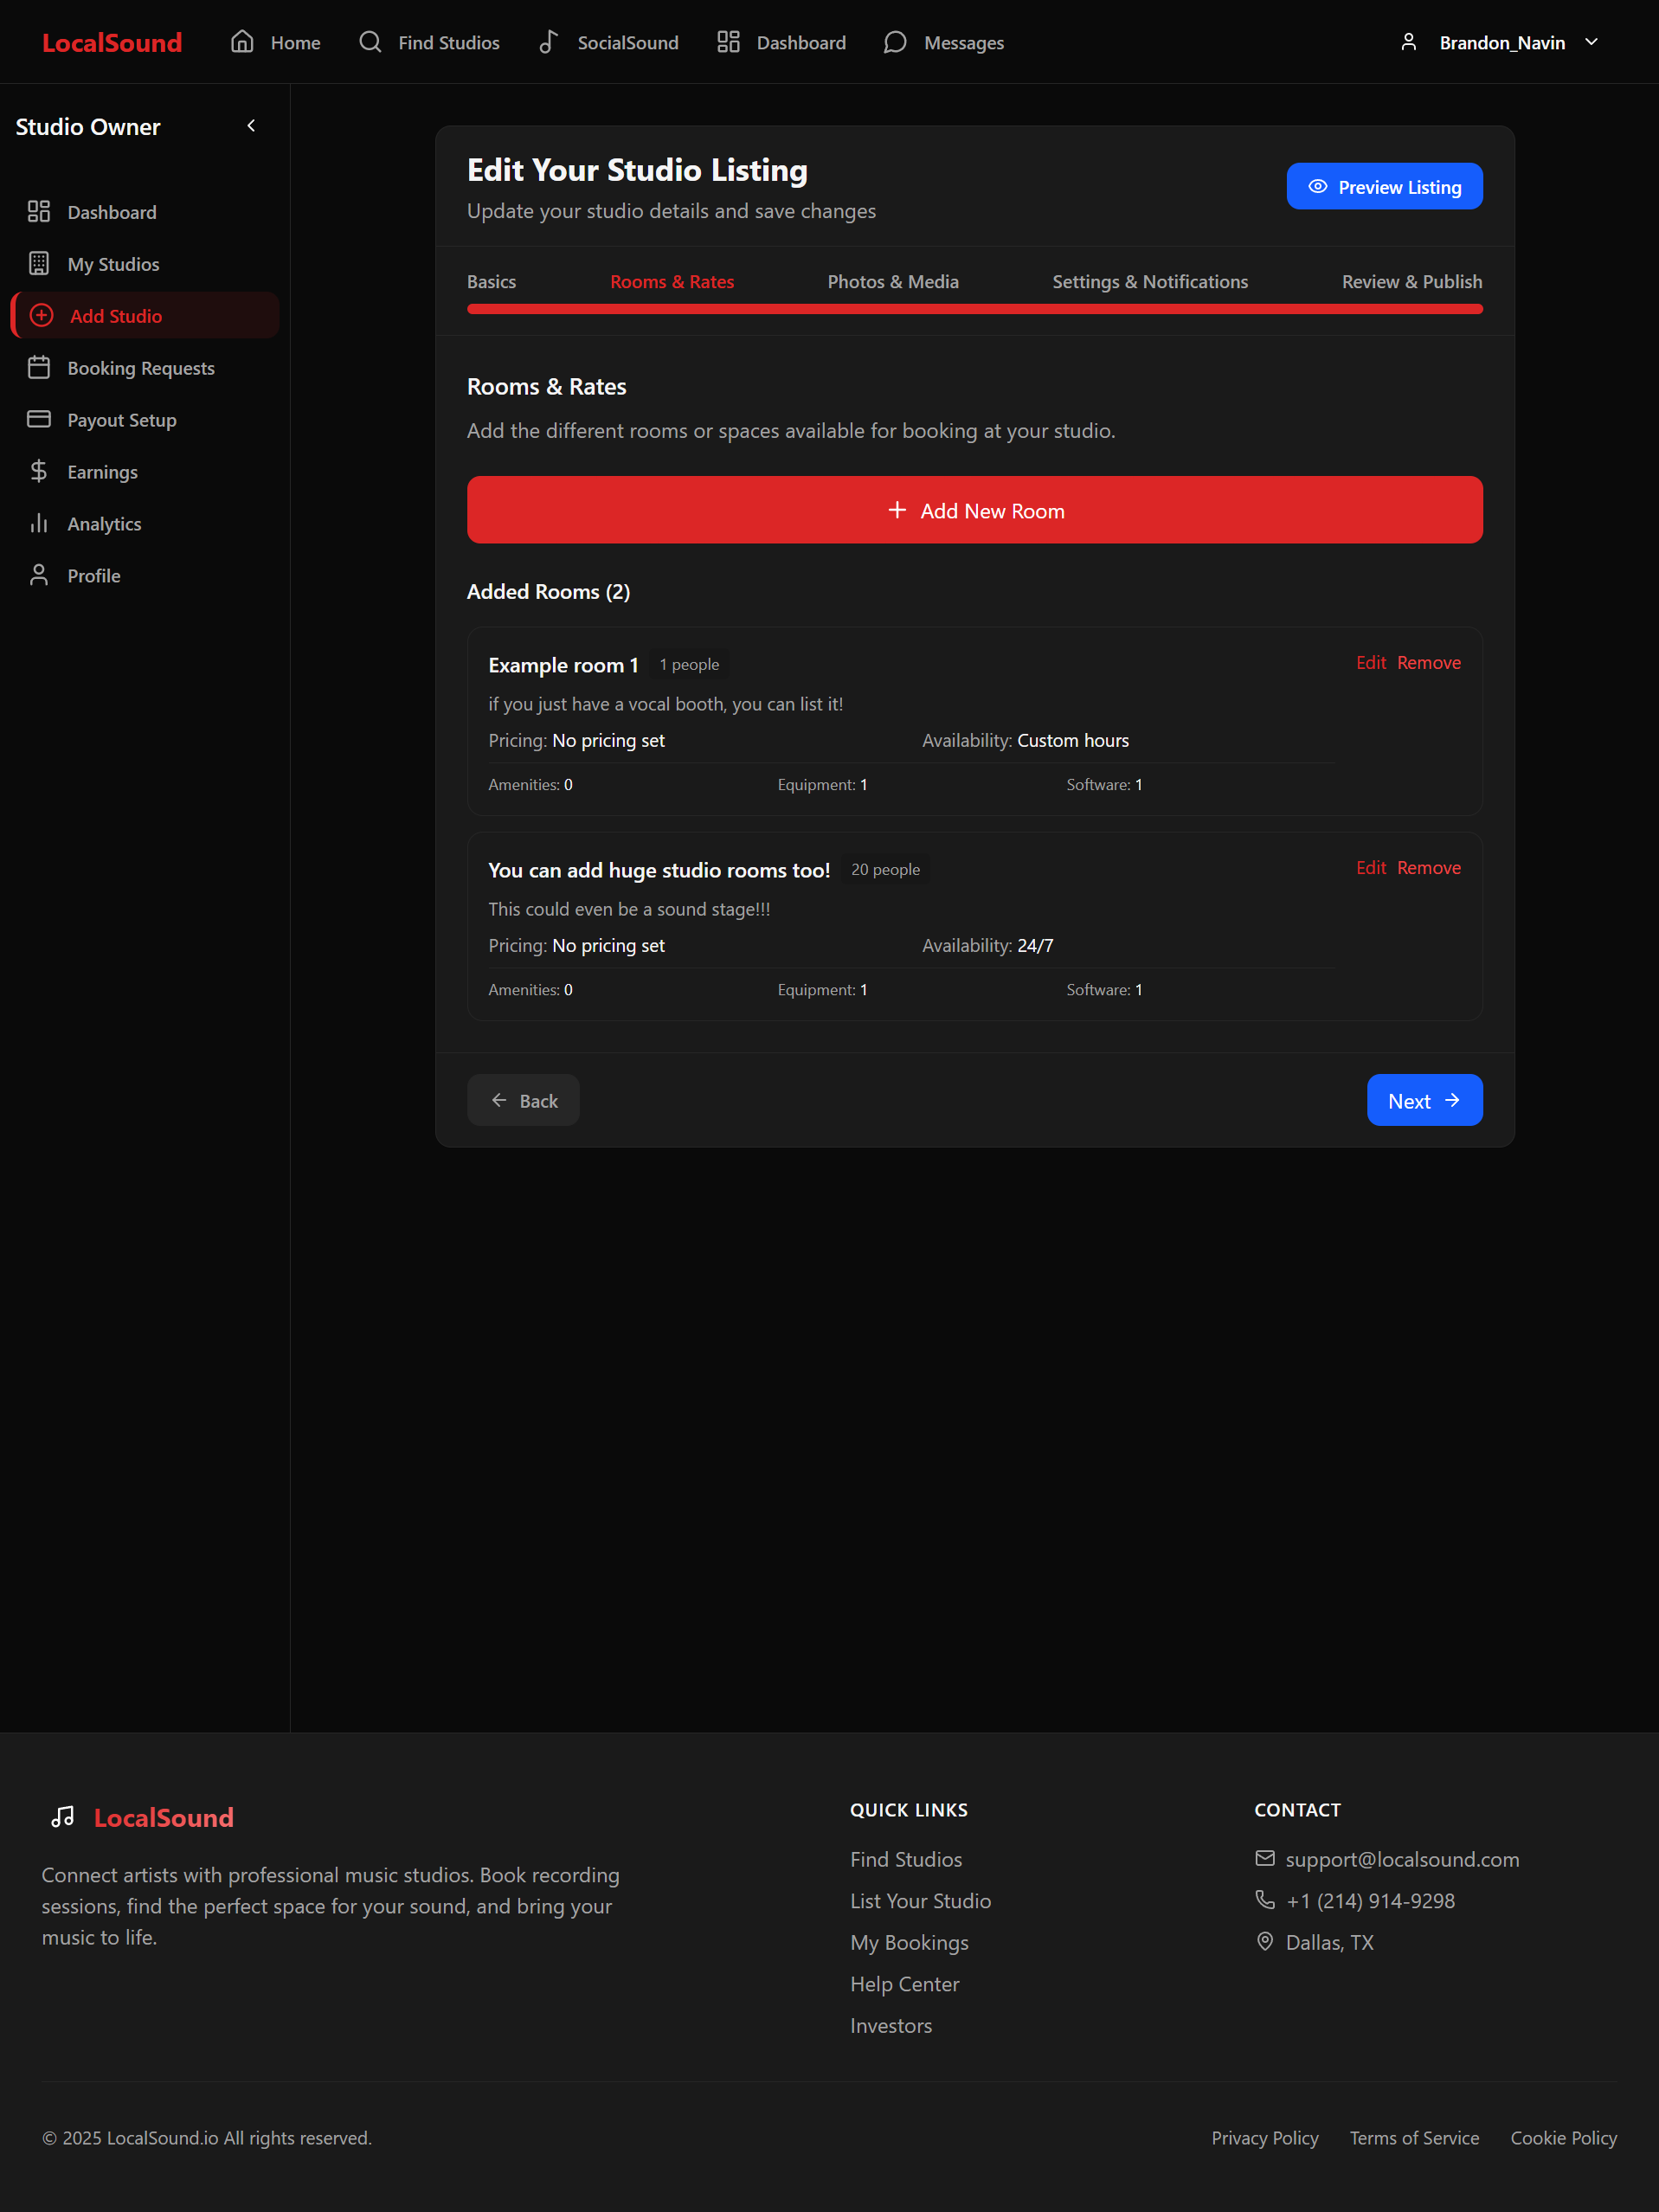
Task: Click the user avatar icon beside Brandon_Navin
Action: click(x=1409, y=42)
